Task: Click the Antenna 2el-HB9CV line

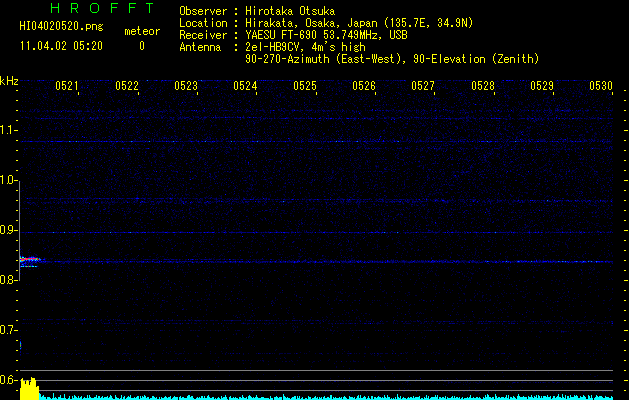Action: pos(272,47)
